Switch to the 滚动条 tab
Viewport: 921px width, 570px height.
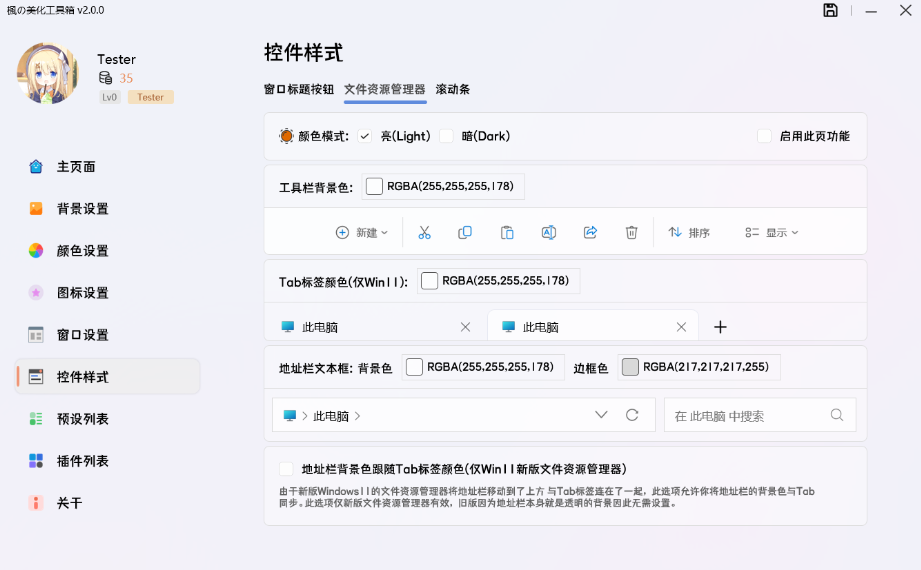pyautogui.click(x=452, y=89)
